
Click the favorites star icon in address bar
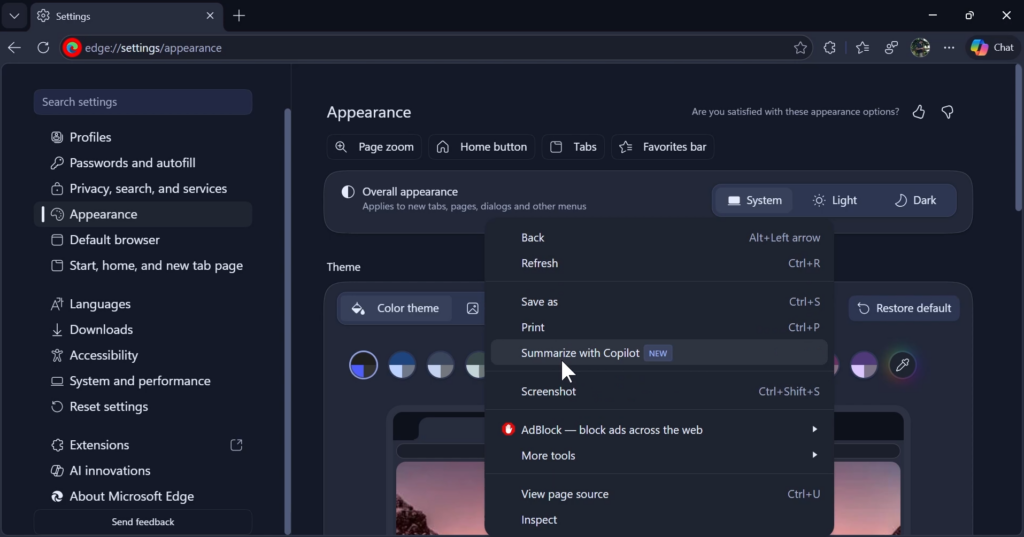click(x=800, y=48)
